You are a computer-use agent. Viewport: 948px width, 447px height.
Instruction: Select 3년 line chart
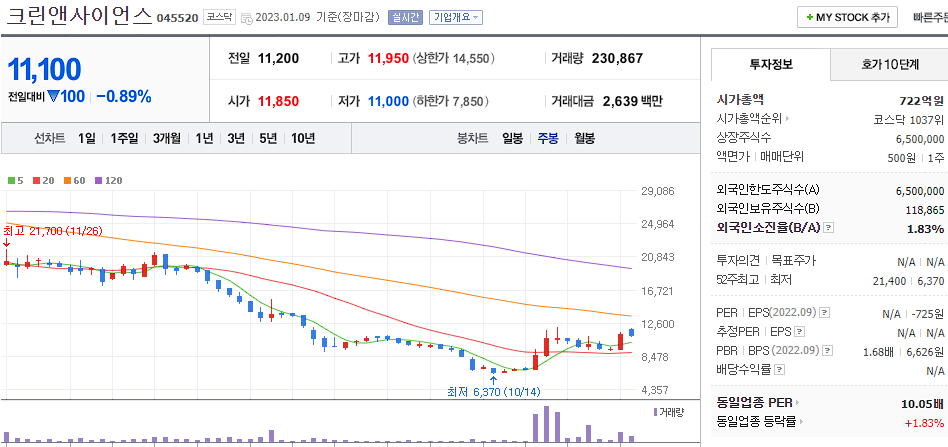pos(236,139)
